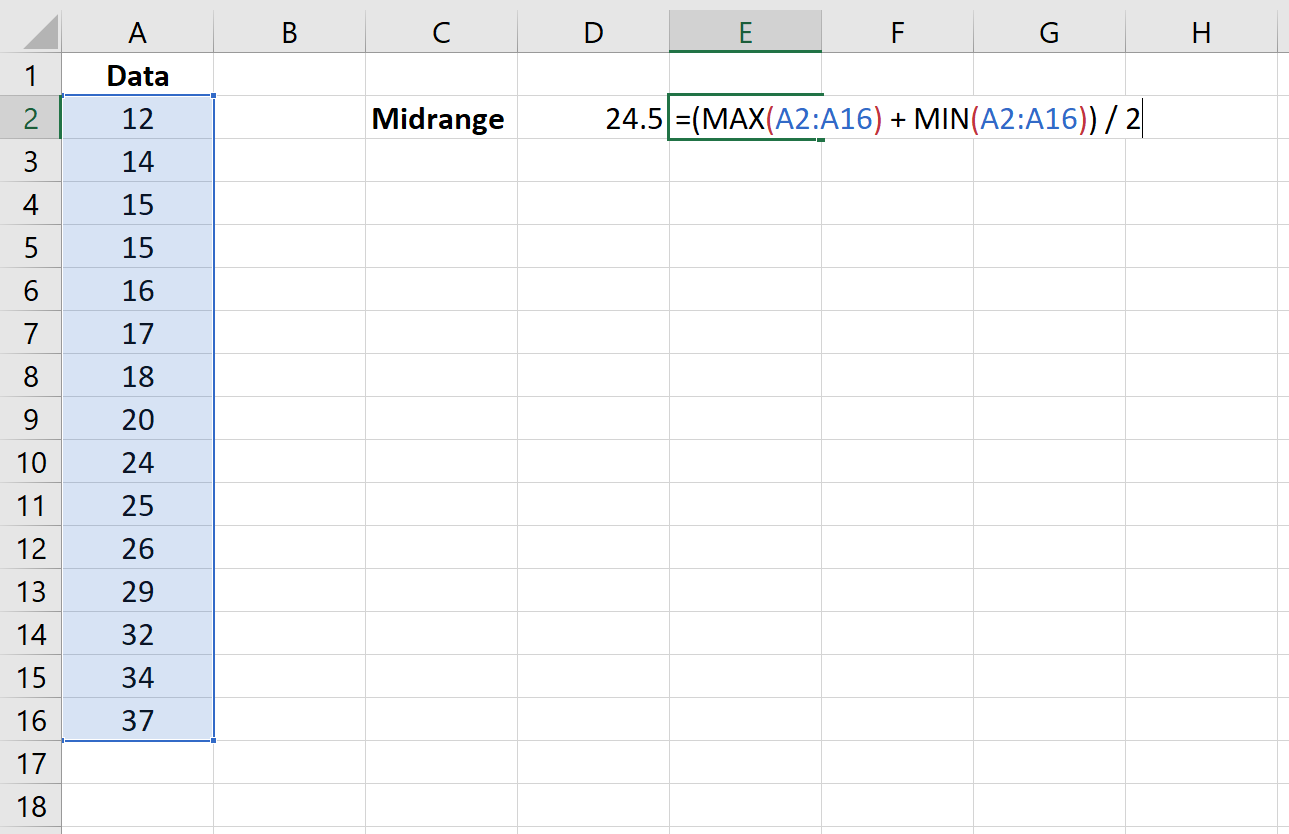Select row 18 header
The image size is (1289, 834).
pyautogui.click(x=31, y=806)
